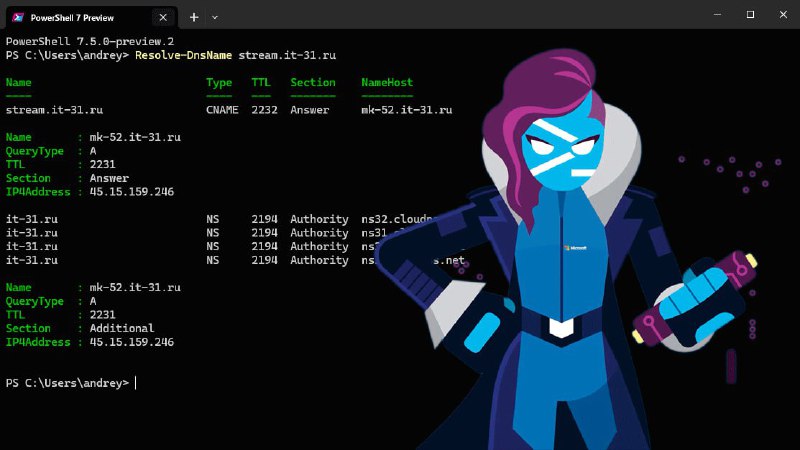This screenshot has width=800, height=450.
Task: Click the stream.it-31.ru command argument
Action: pos(287,55)
